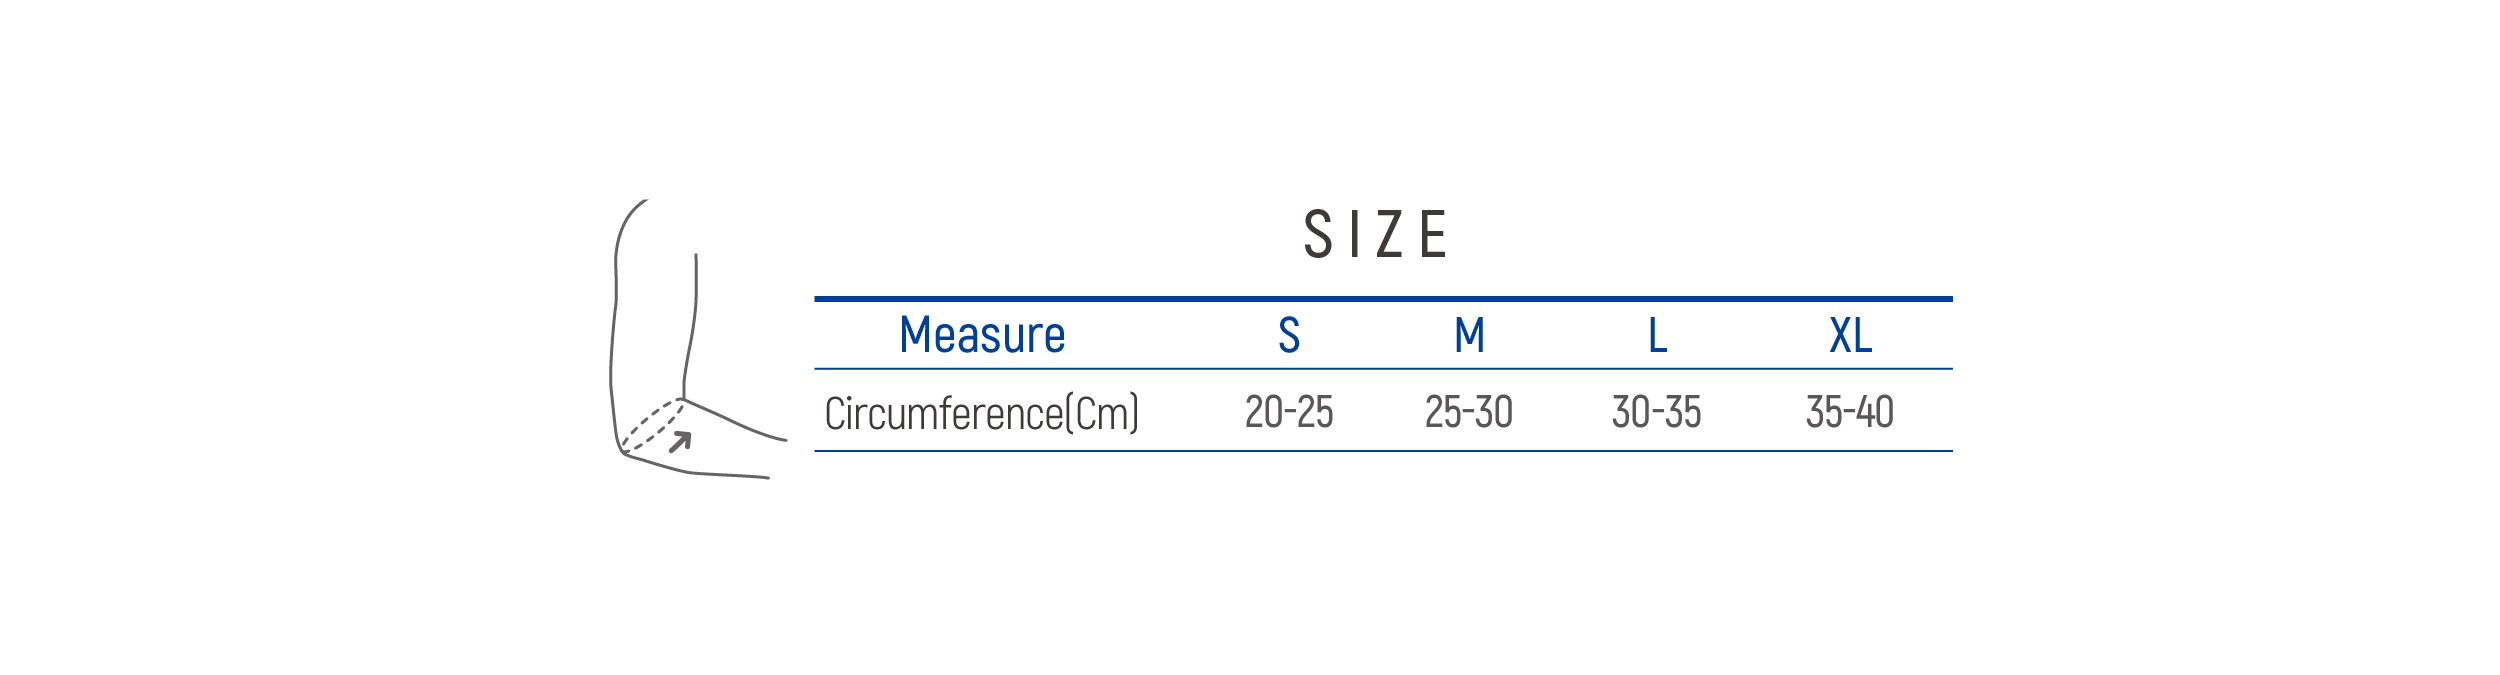The height and width of the screenshot is (675, 2500).
Task: Click the Circumference(Cm) row label
Action: (x=981, y=413)
